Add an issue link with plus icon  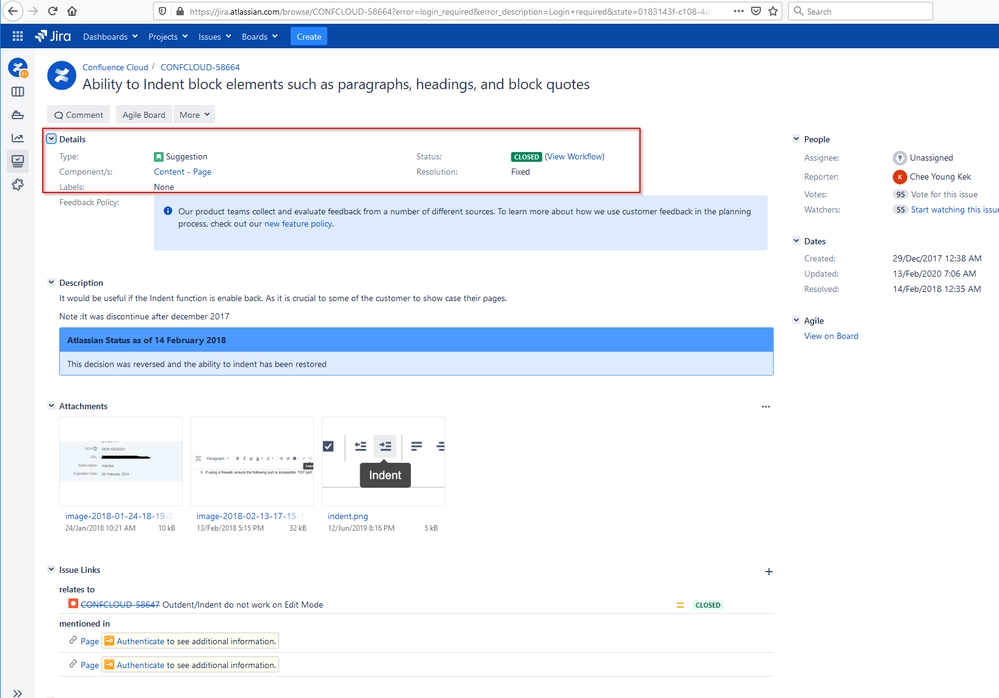768,571
